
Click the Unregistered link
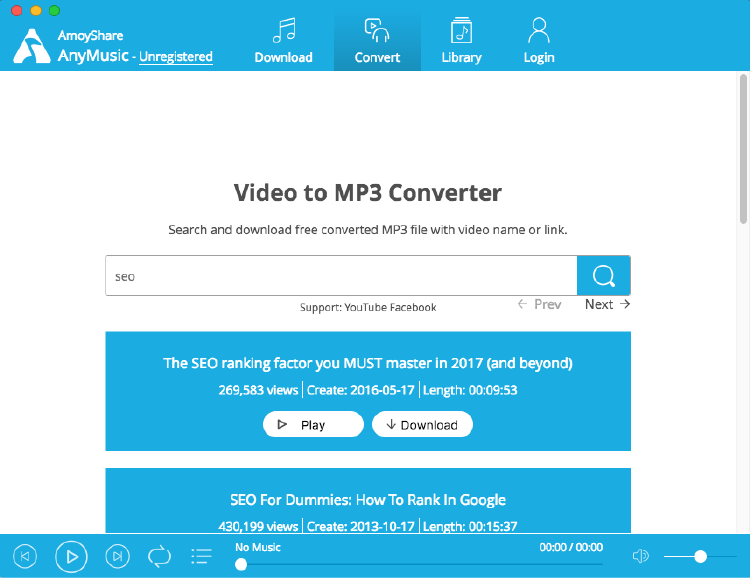pyautogui.click(x=176, y=56)
